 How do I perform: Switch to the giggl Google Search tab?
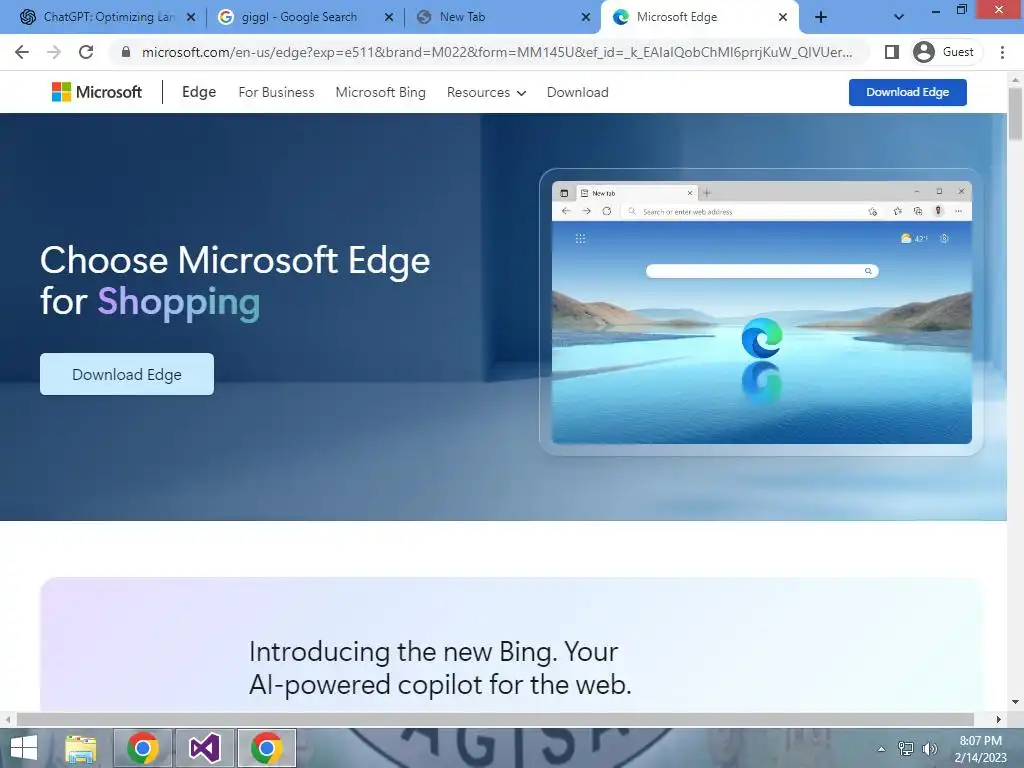coord(299,17)
